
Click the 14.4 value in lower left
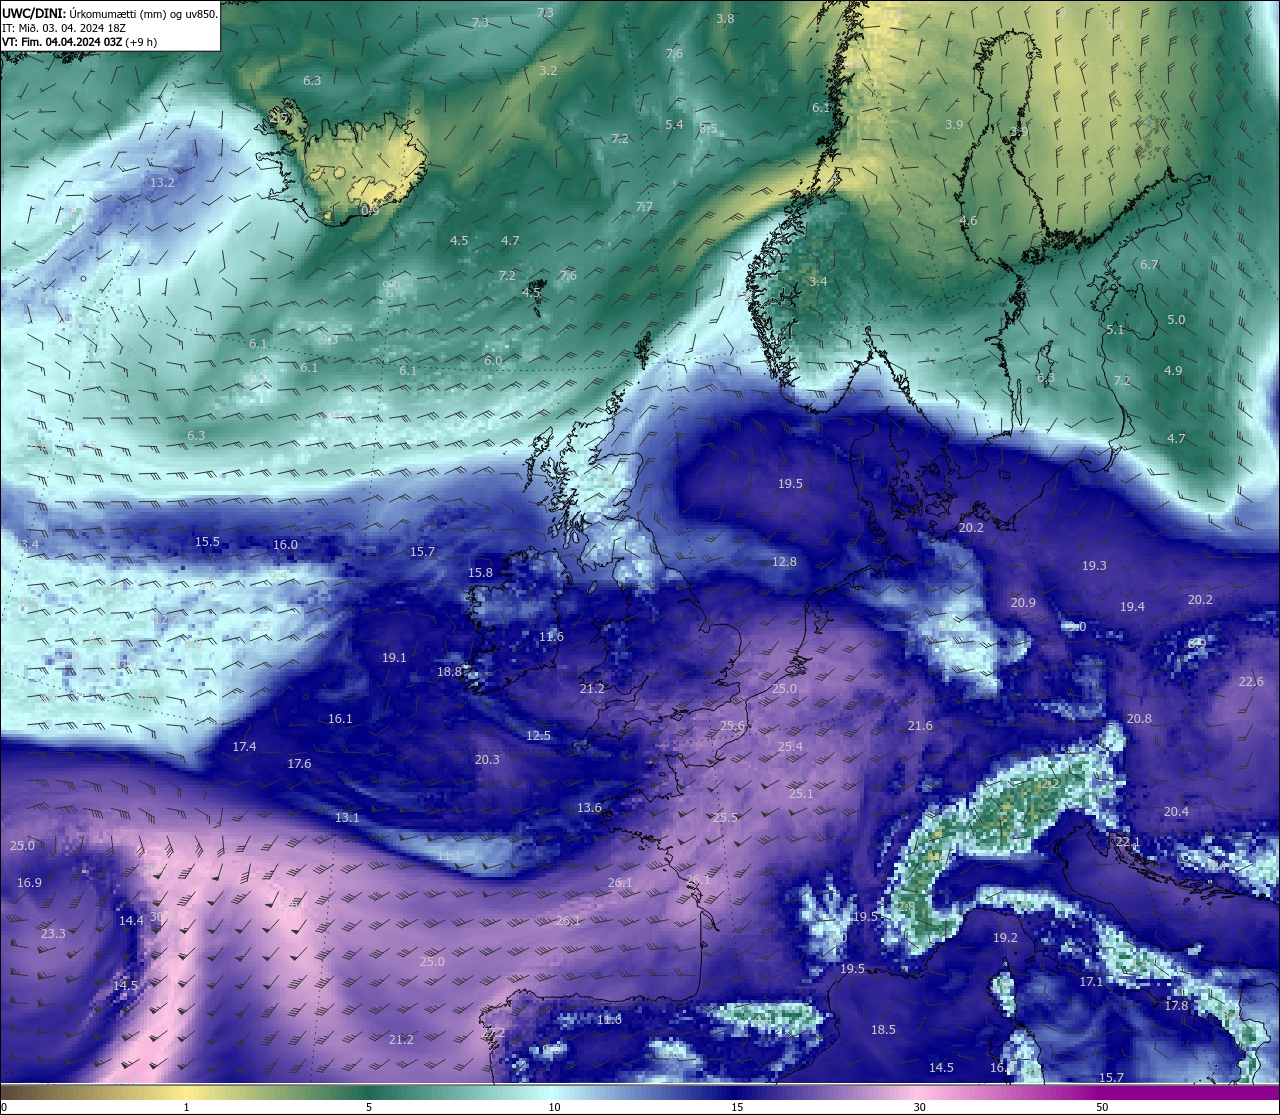click(x=131, y=921)
